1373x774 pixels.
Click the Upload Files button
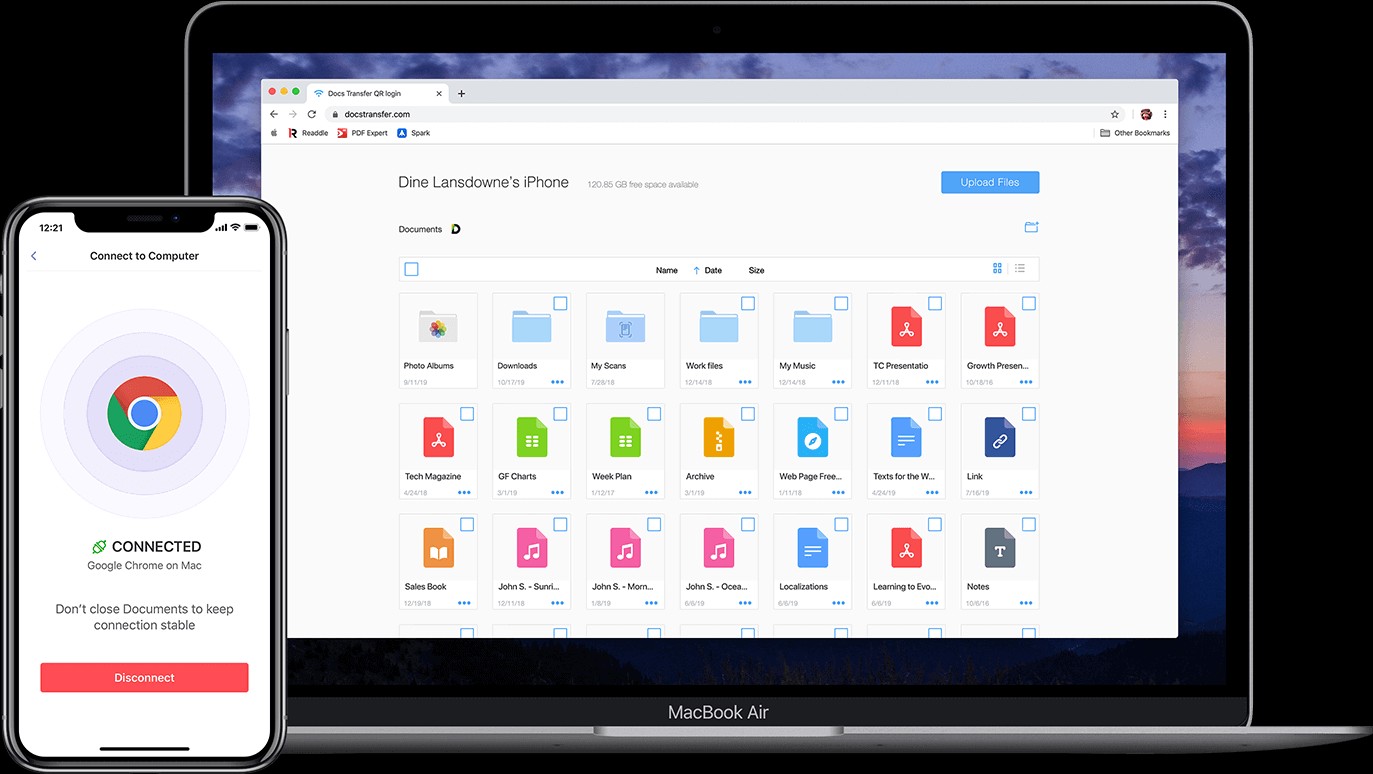pyautogui.click(x=989, y=182)
